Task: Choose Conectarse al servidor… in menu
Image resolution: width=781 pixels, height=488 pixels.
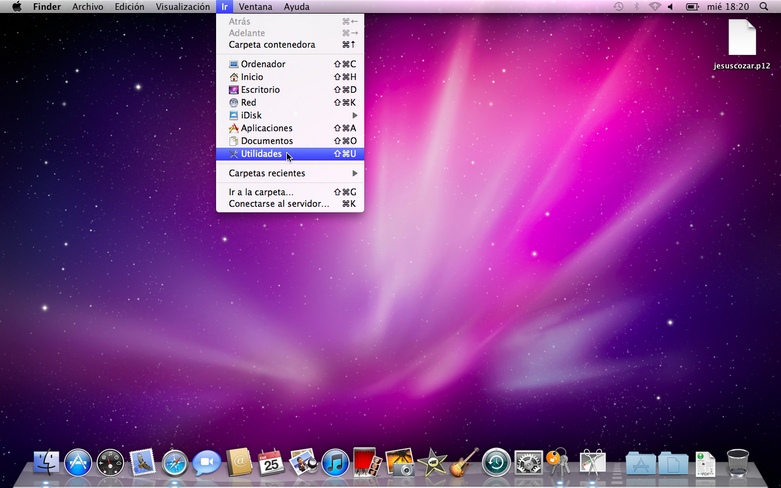Action: tap(290, 204)
